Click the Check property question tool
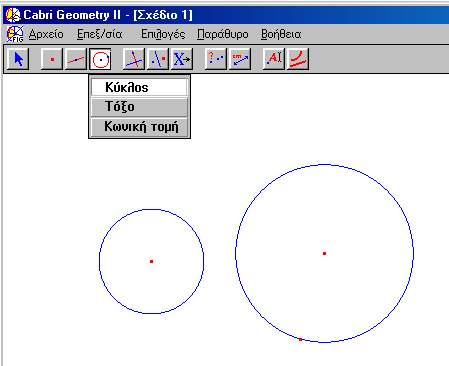 coord(216,59)
